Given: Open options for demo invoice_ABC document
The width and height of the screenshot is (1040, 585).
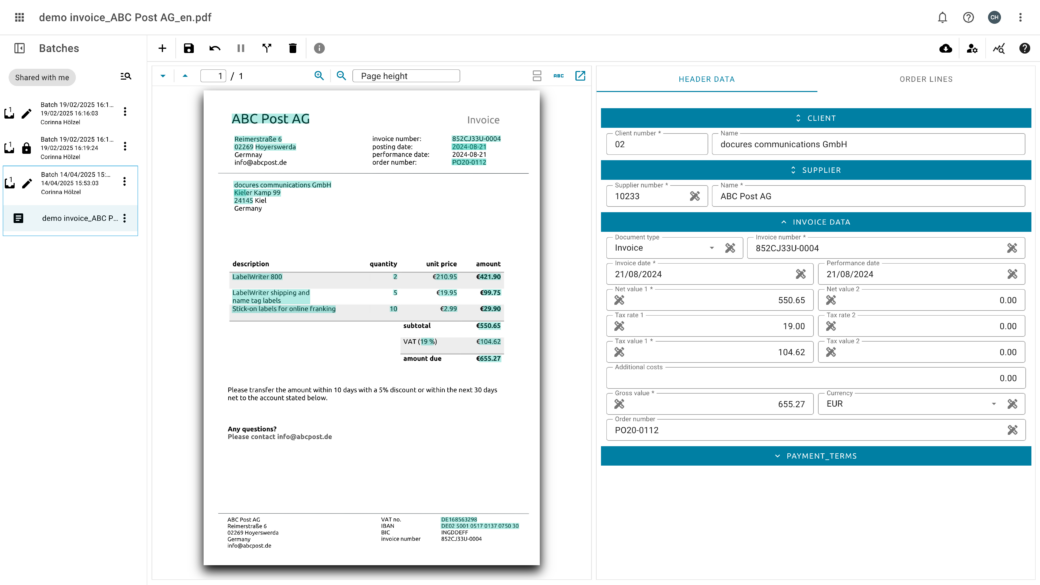Looking at the screenshot, I should coord(125,218).
